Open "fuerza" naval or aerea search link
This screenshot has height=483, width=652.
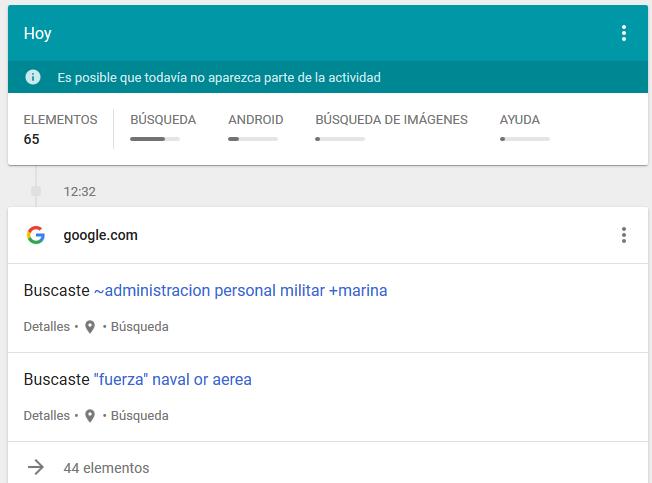tap(173, 379)
